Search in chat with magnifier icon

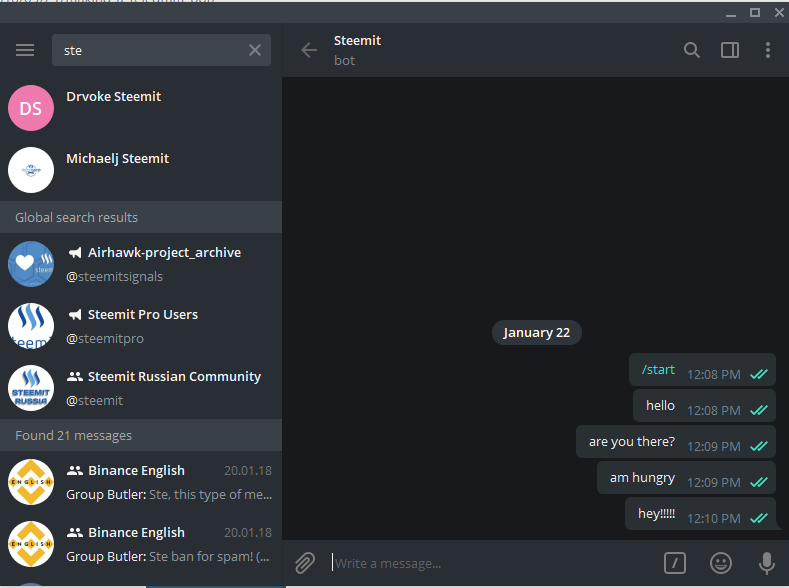(692, 50)
